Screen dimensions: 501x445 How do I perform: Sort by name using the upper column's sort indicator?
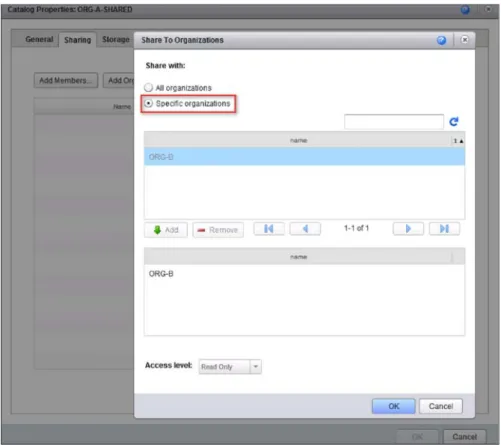(x=458, y=141)
